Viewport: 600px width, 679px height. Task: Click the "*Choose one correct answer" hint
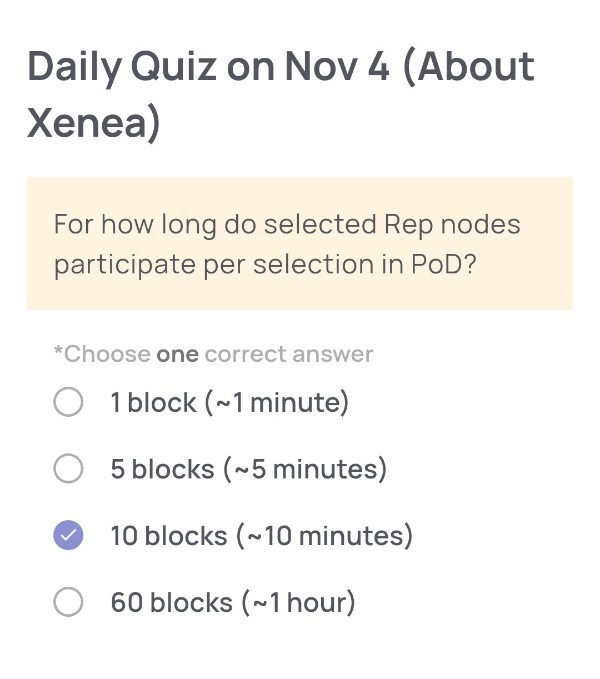(x=213, y=354)
